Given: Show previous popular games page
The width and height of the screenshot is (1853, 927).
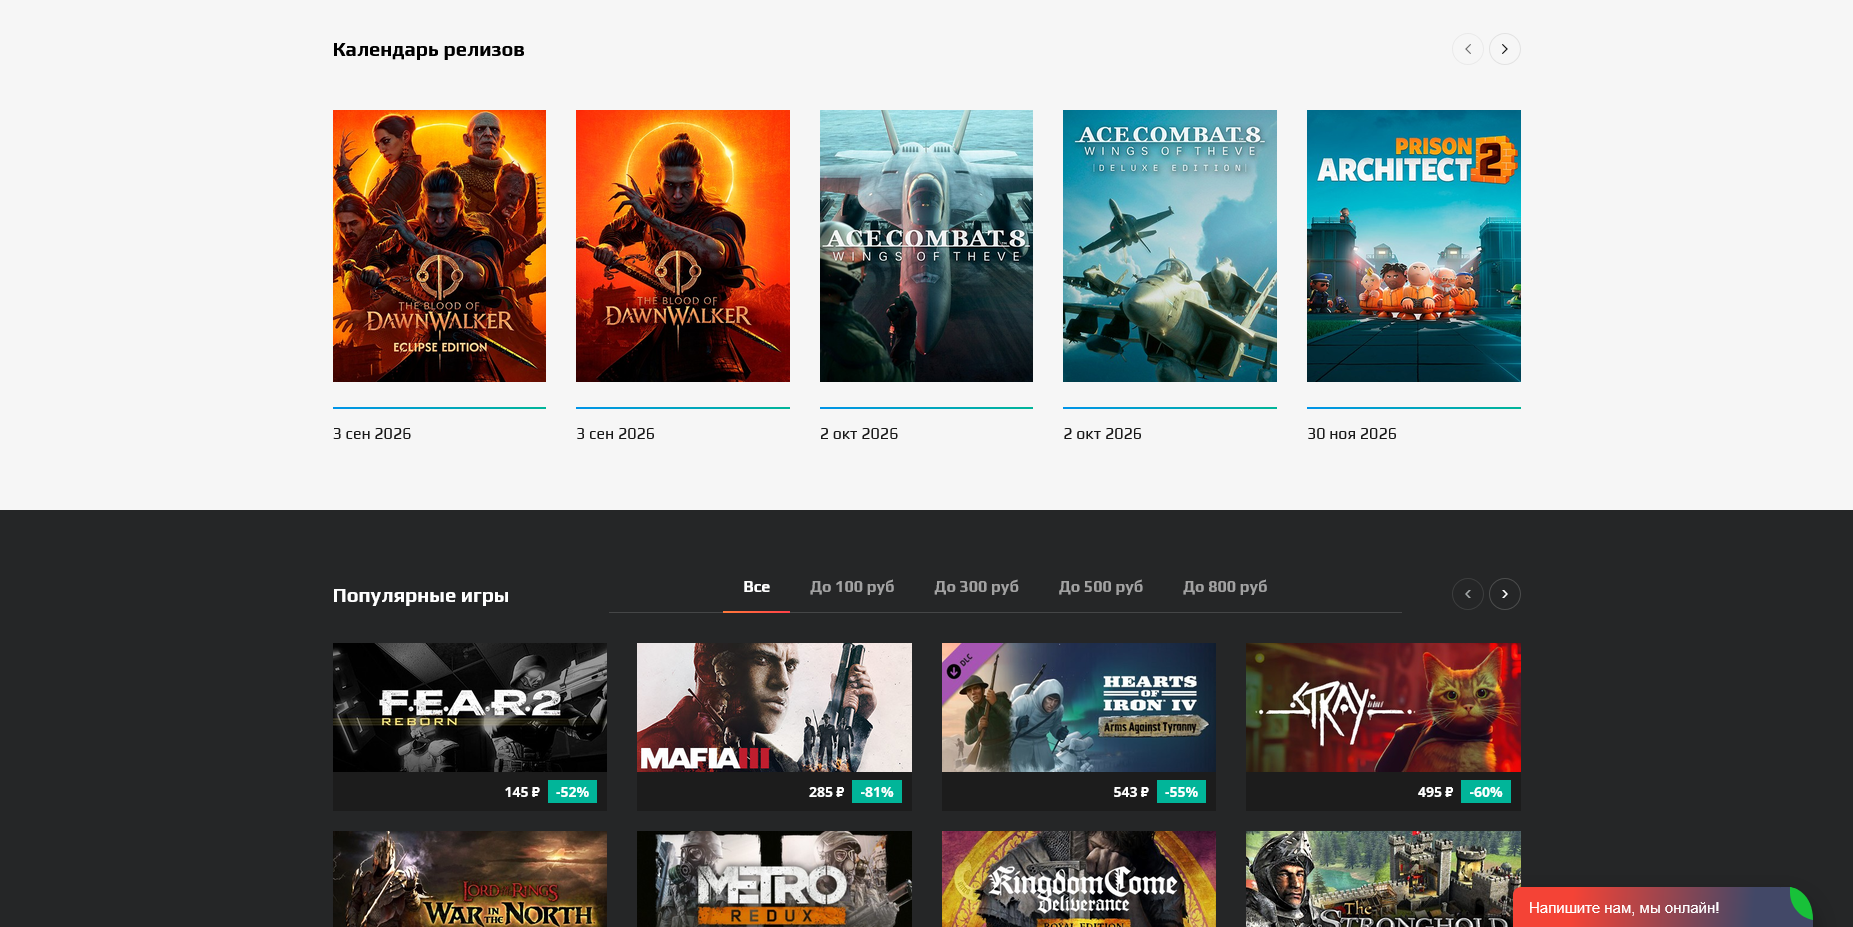Looking at the screenshot, I should tap(1467, 594).
